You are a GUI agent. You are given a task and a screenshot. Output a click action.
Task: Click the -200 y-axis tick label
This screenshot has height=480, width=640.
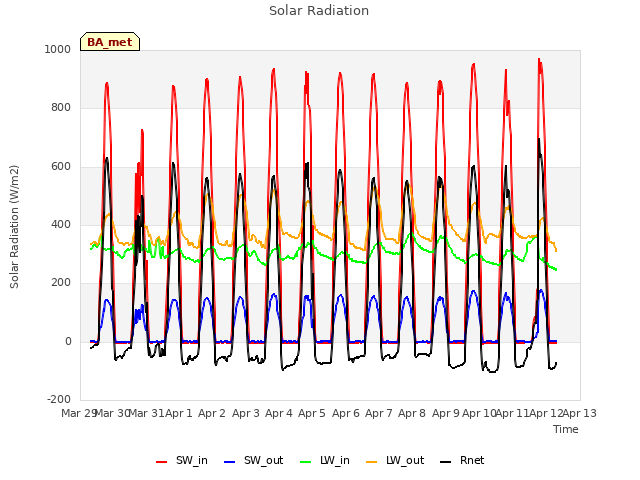pyautogui.click(x=59, y=399)
